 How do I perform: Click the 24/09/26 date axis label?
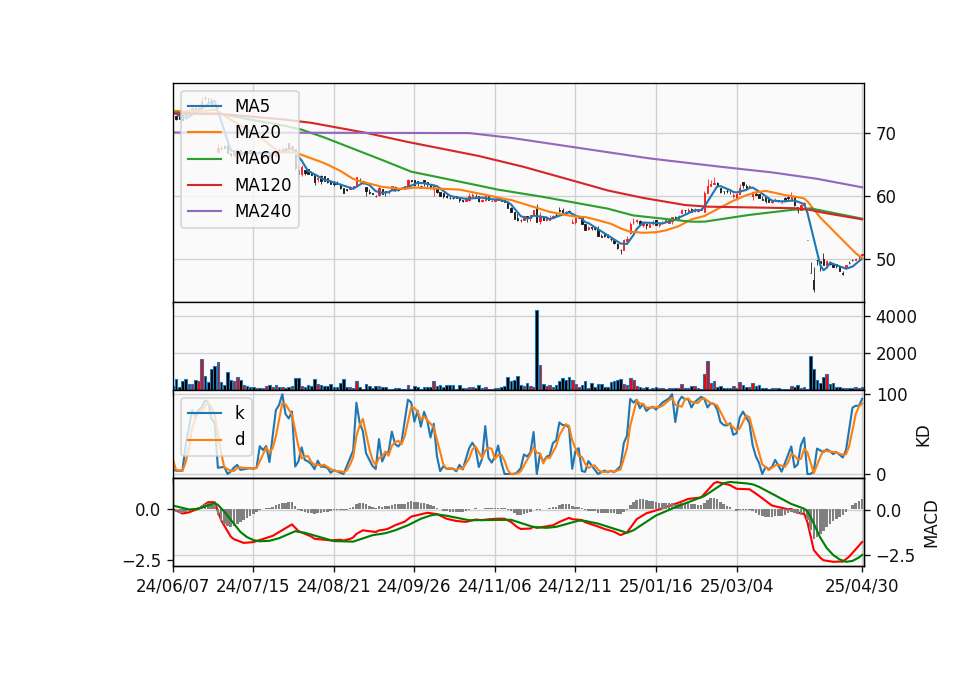413,586
